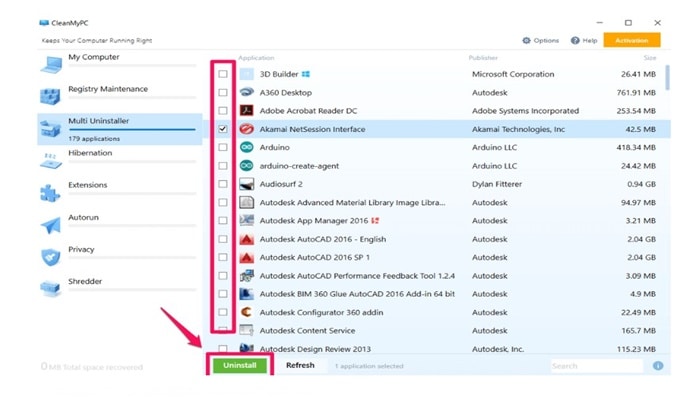Click the AutoCAD 2016 SP 1 icon

click(x=246, y=257)
